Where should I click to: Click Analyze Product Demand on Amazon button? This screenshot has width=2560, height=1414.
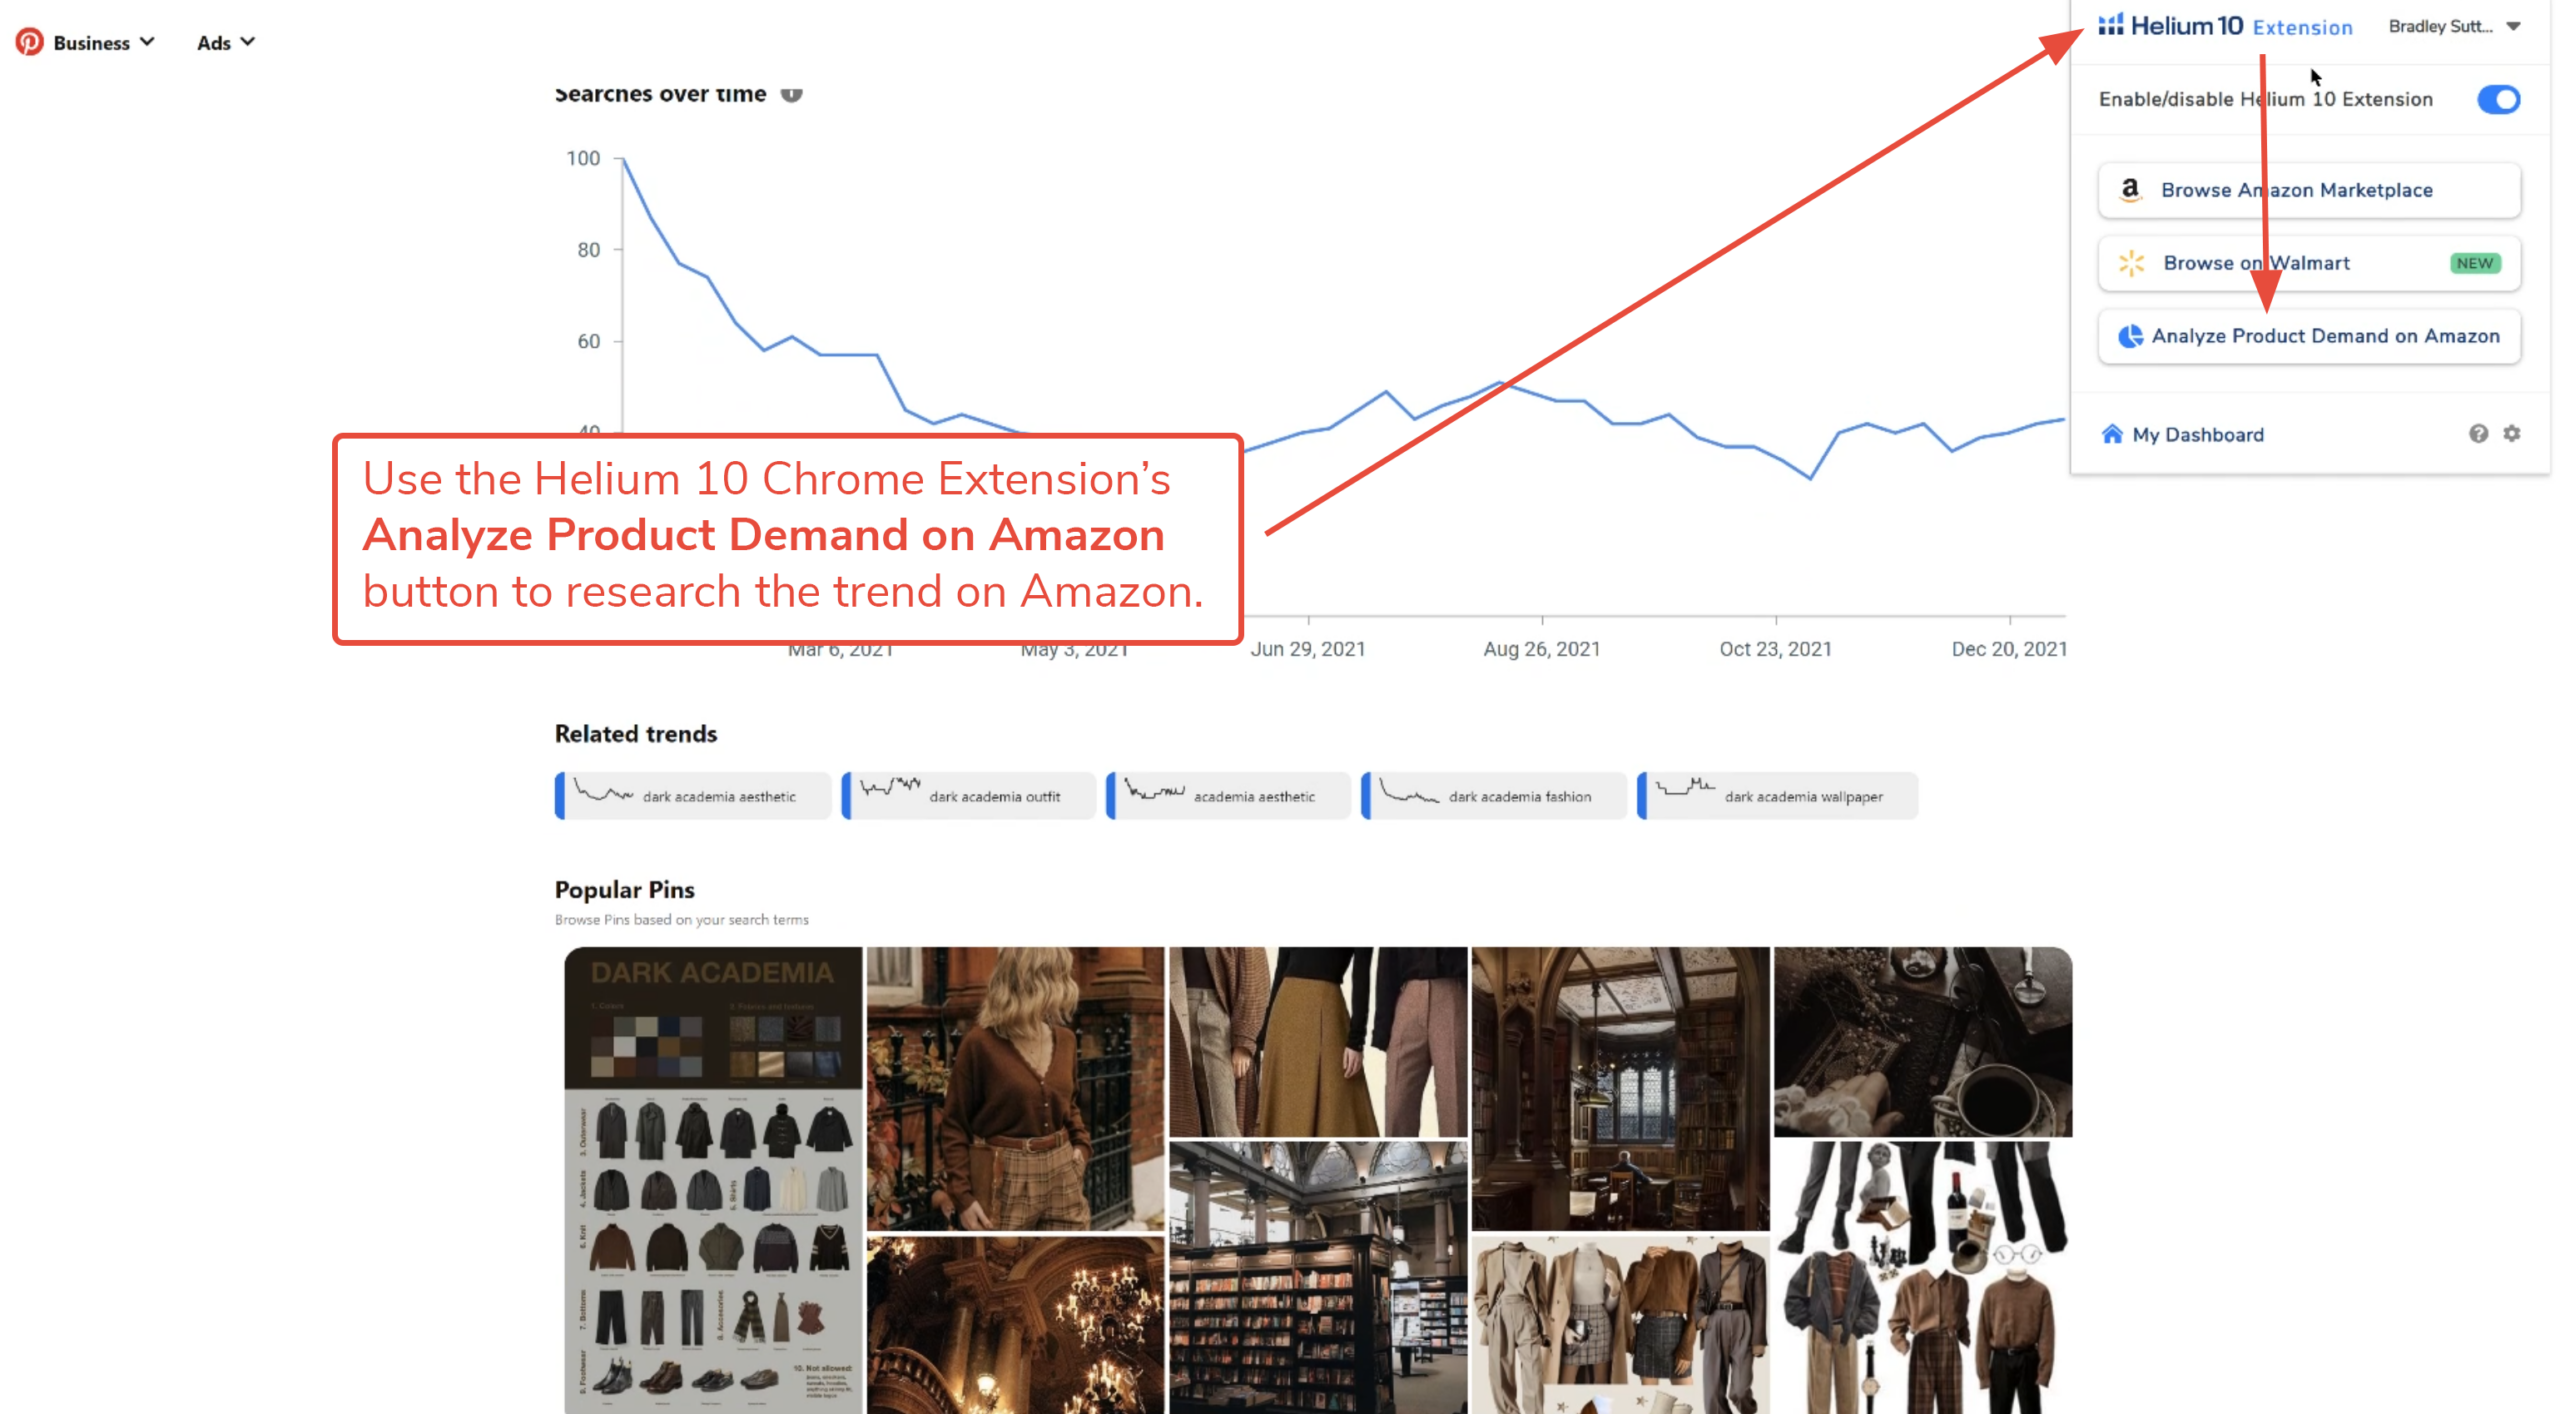[2309, 336]
